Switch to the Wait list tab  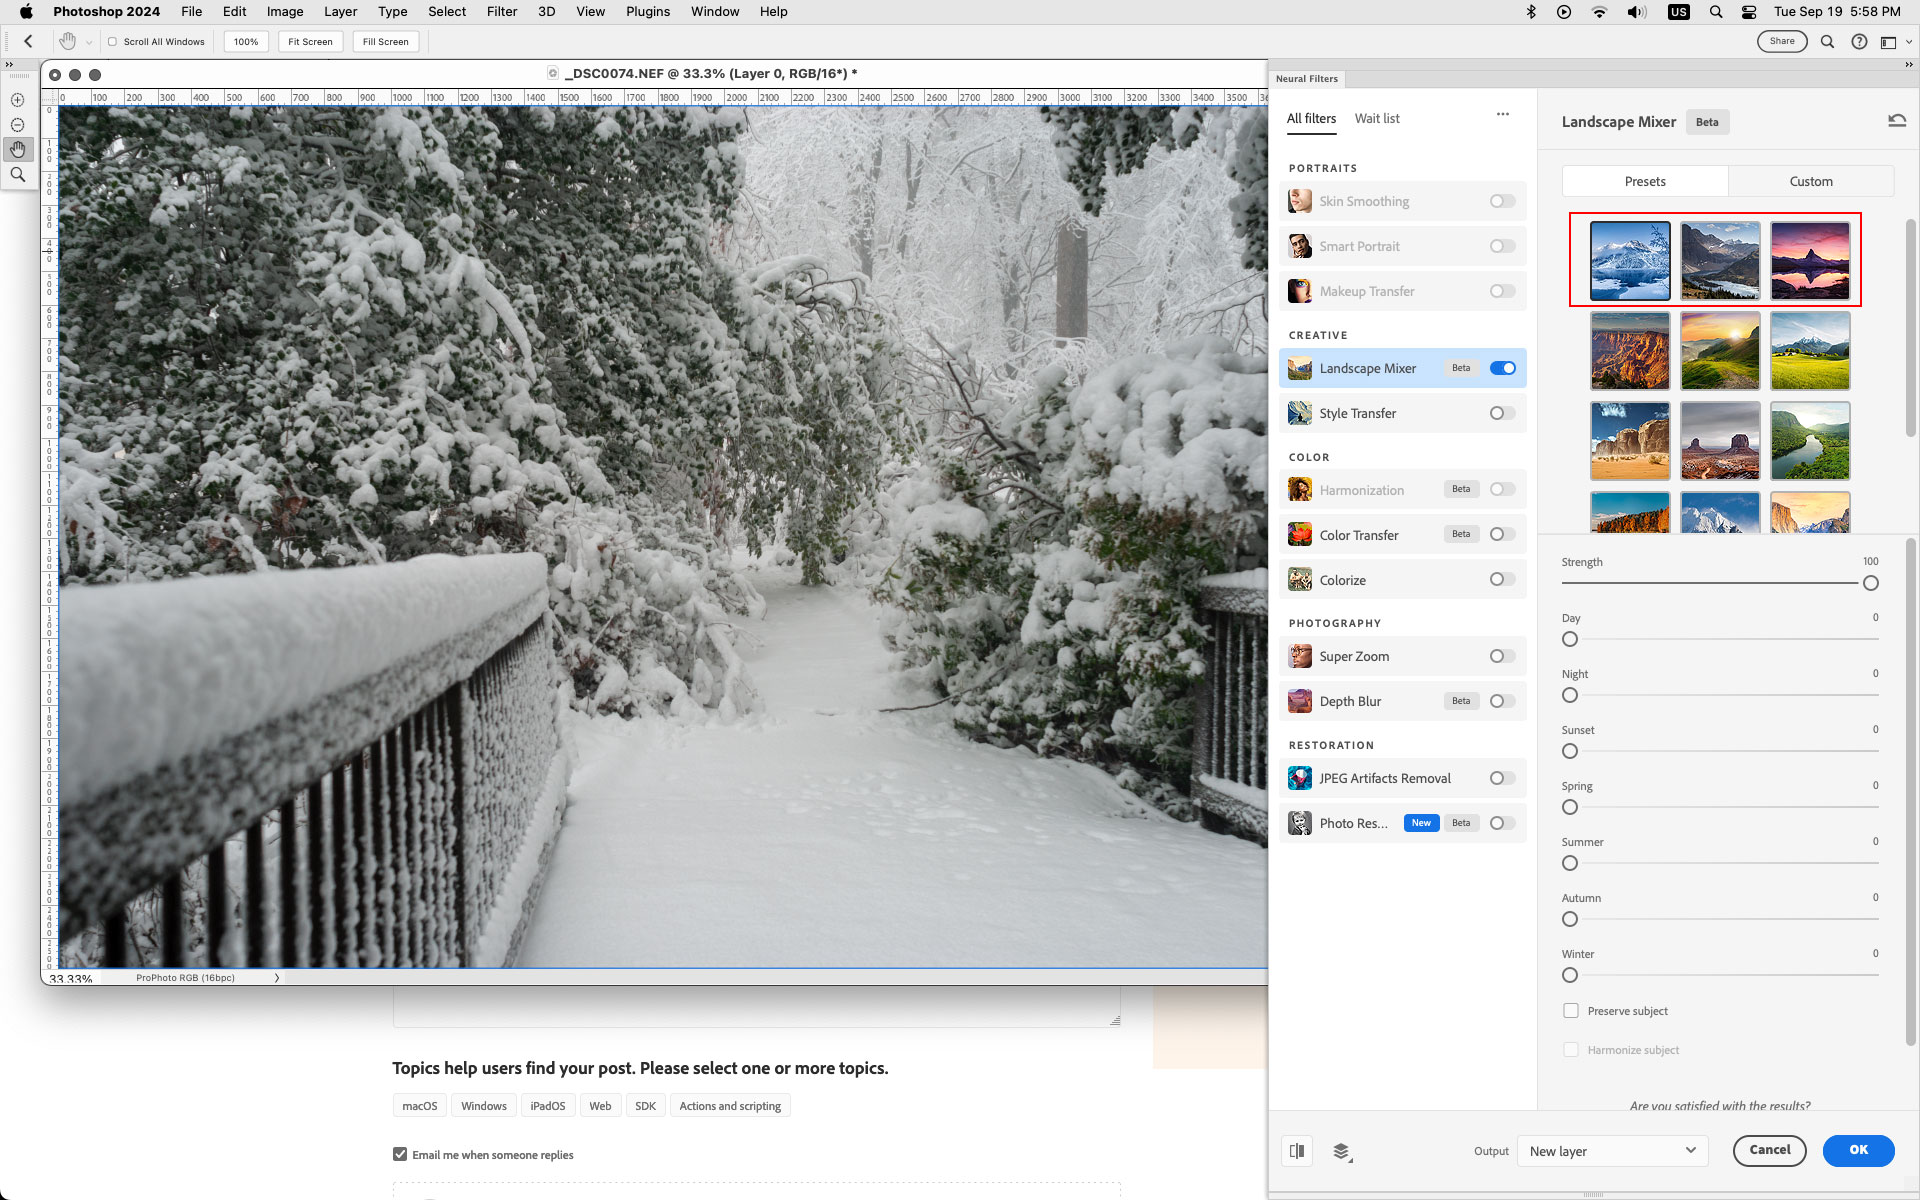[1377, 118]
